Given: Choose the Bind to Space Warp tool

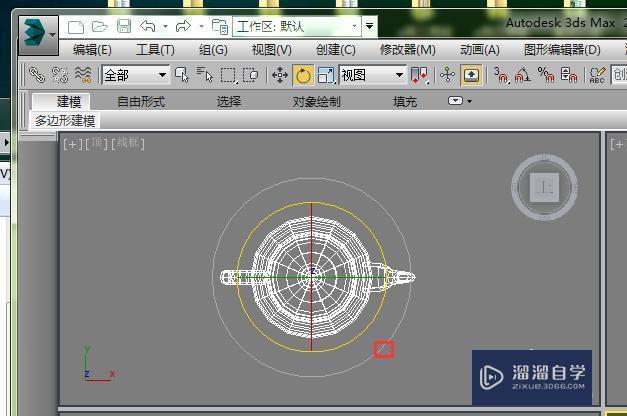Looking at the screenshot, I should tap(83, 75).
